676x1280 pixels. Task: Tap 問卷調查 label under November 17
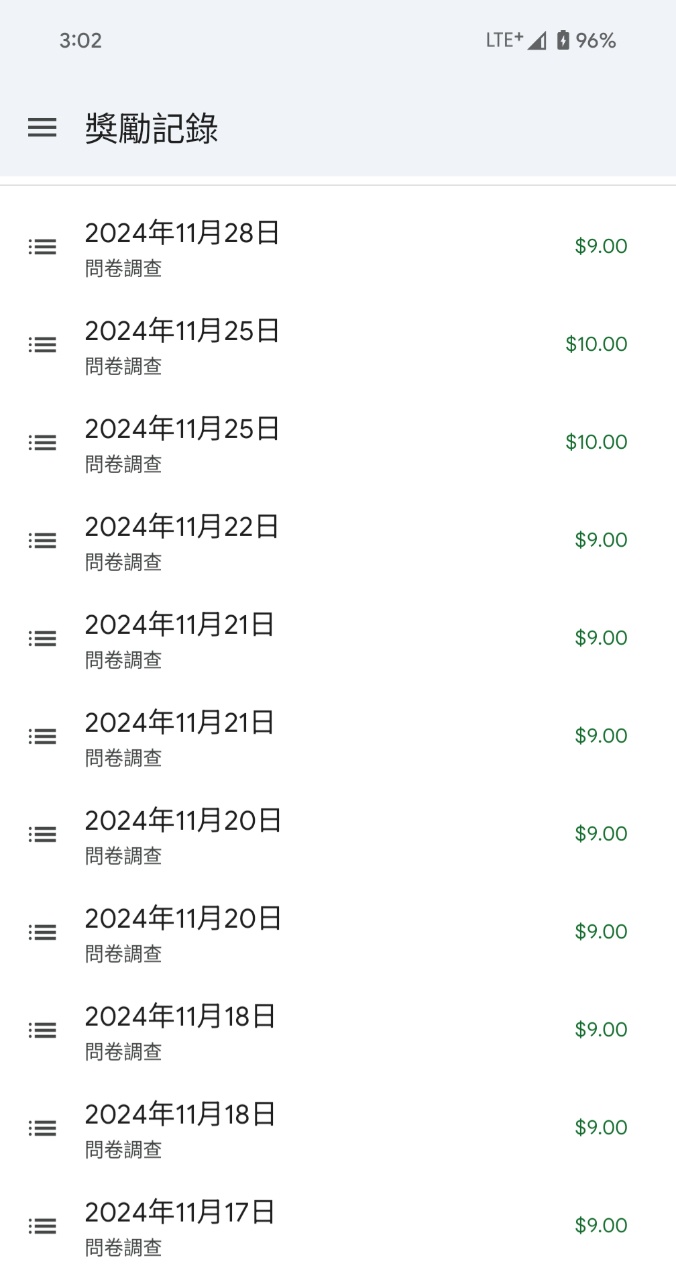[x=123, y=1248]
